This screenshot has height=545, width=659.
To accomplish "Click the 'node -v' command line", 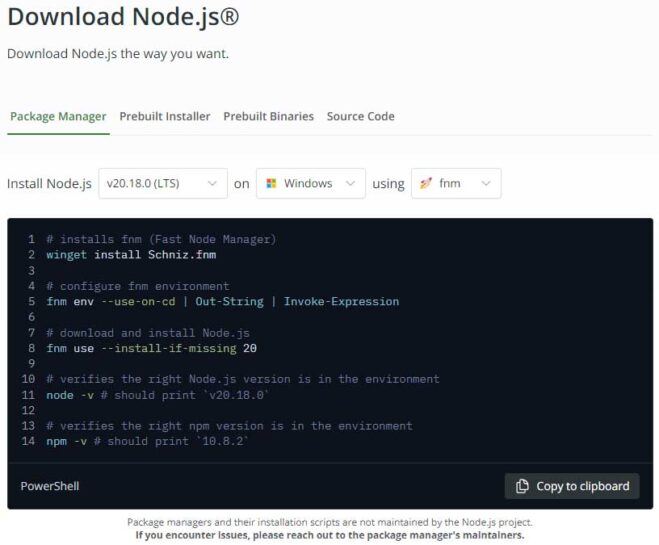I will pos(158,395).
